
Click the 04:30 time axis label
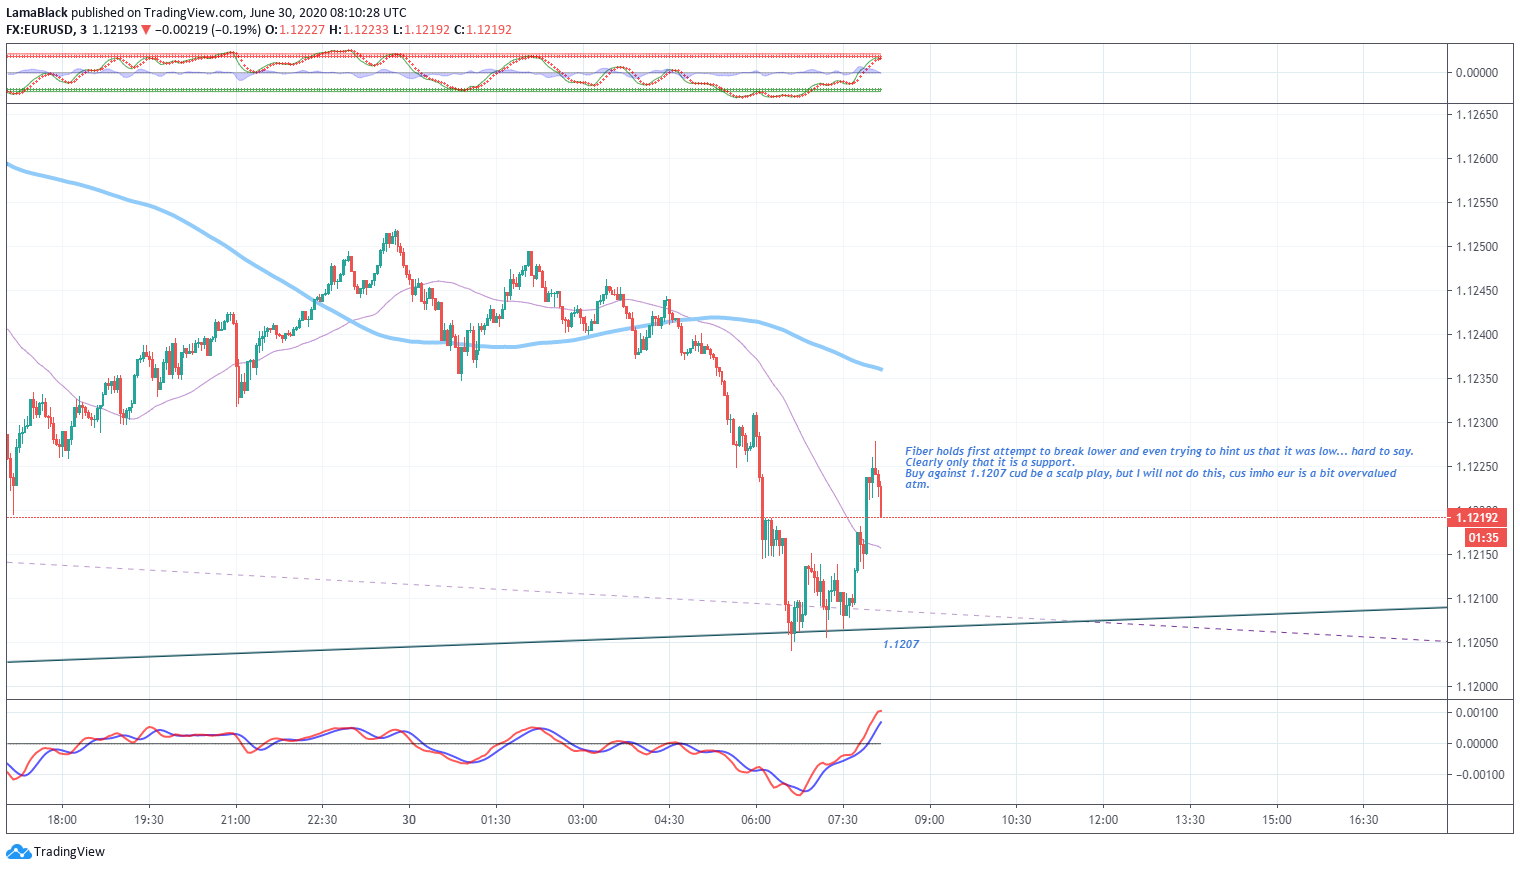tap(669, 820)
